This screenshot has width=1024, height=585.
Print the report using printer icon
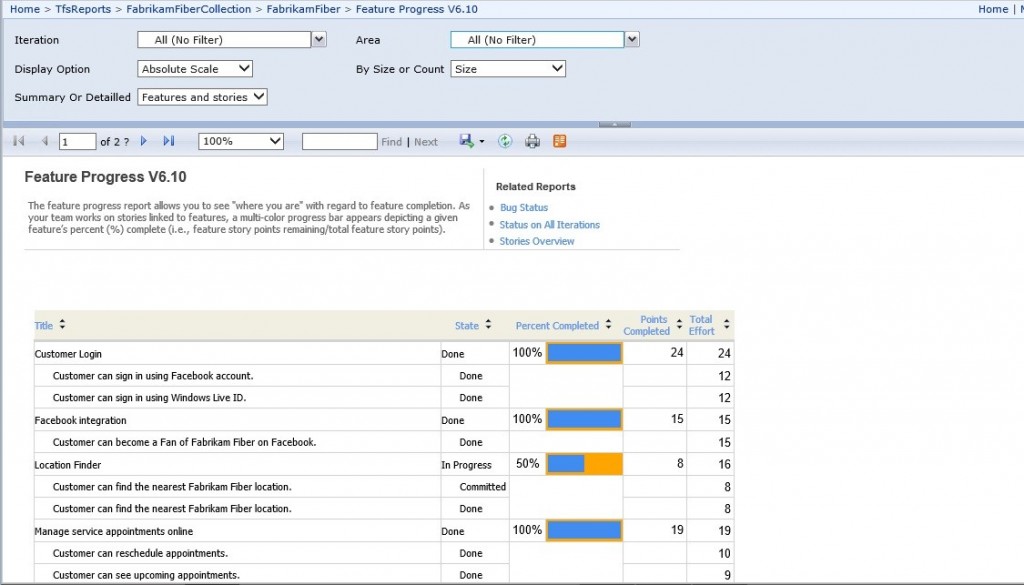532,141
